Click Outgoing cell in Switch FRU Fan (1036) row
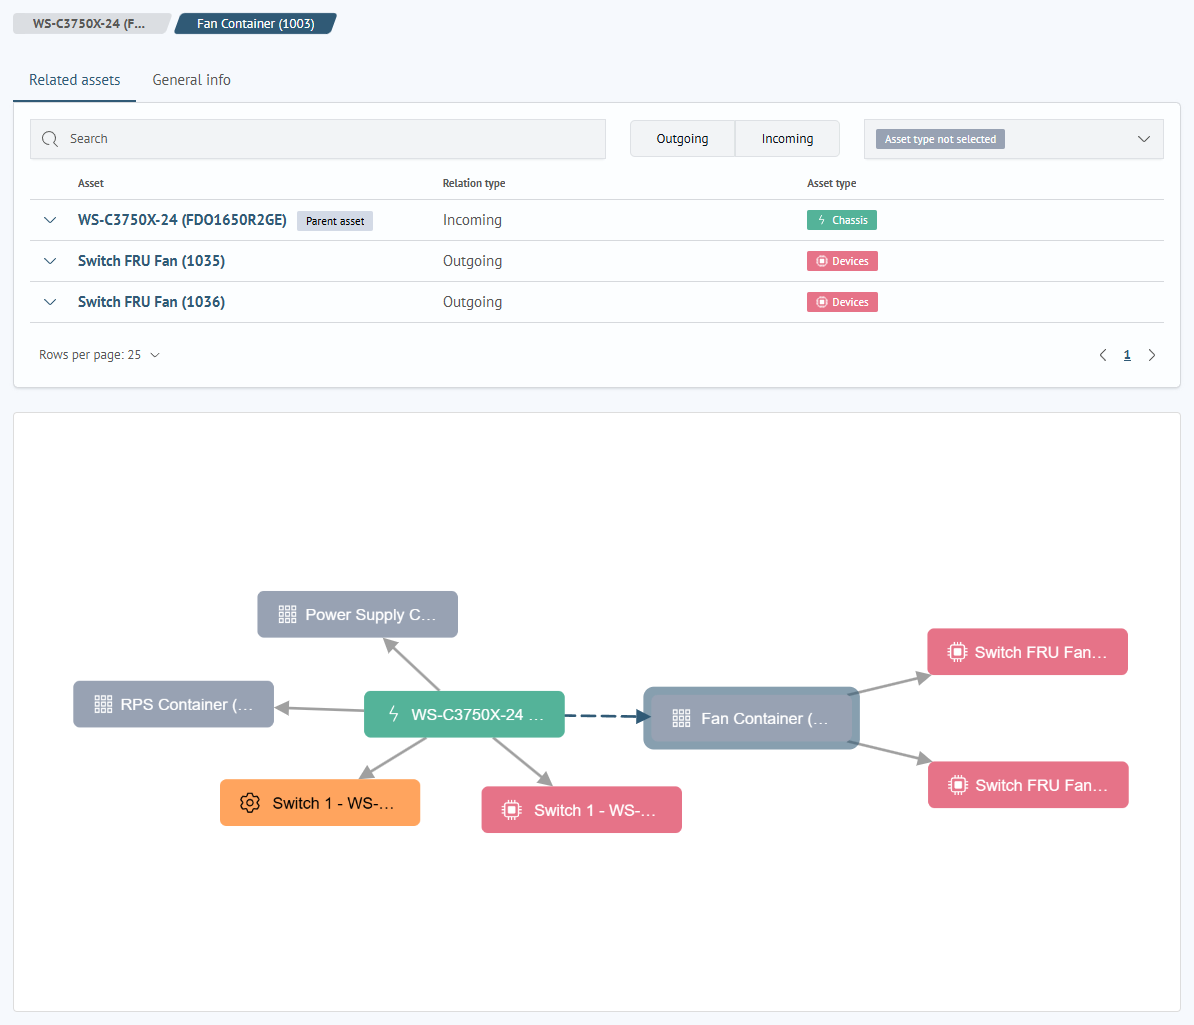Screen dimensions: 1194x1025 (472, 302)
